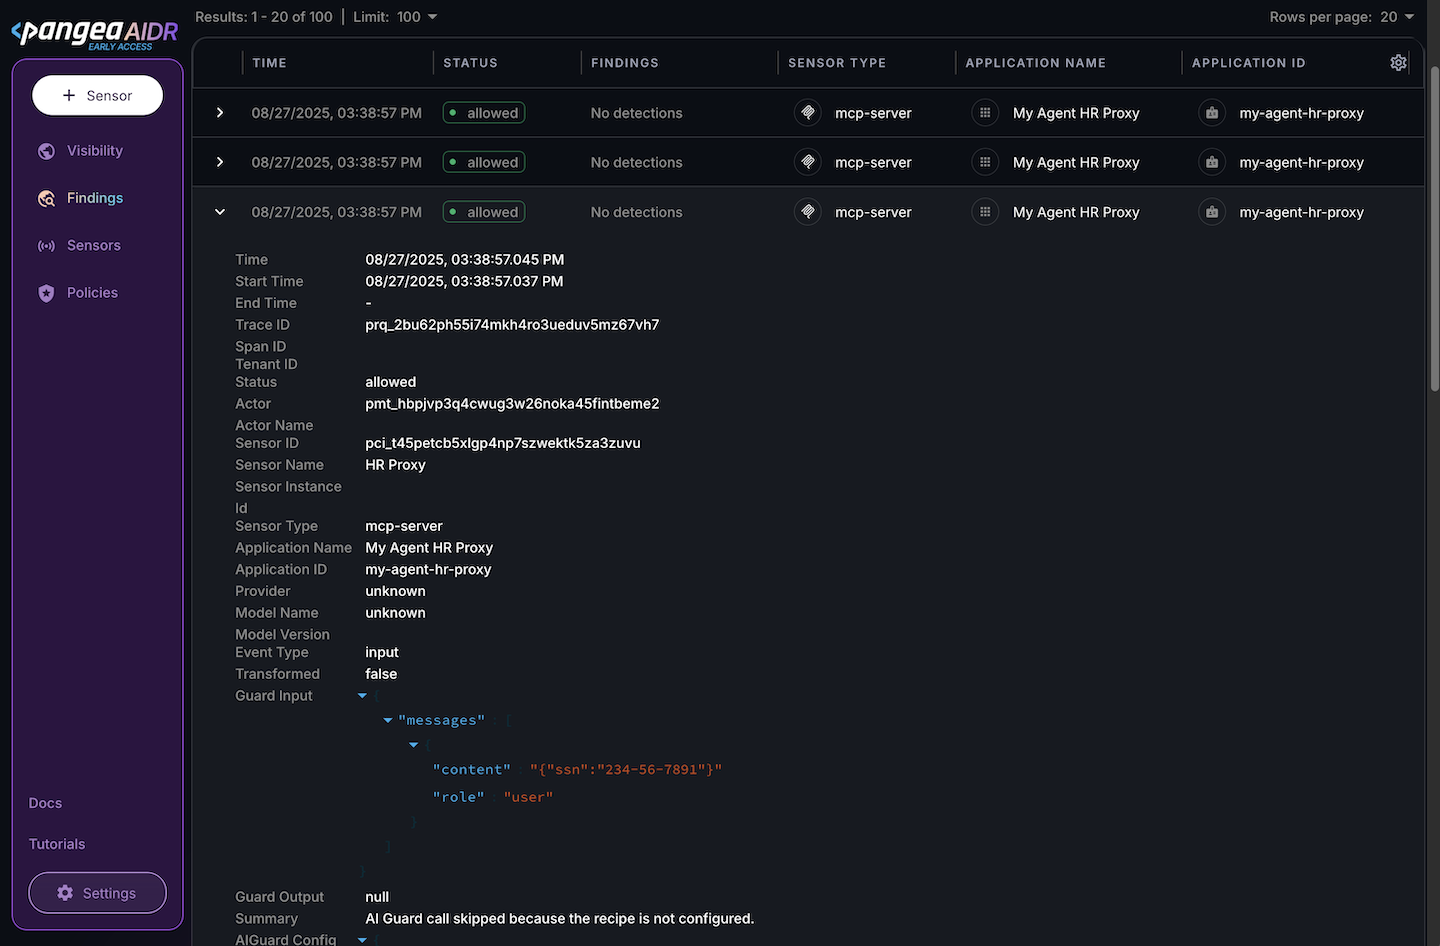Expand the first log row chevron
The height and width of the screenshot is (946, 1440).
[x=220, y=113]
